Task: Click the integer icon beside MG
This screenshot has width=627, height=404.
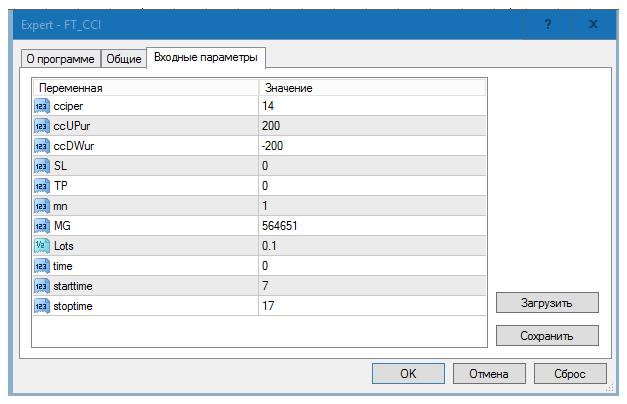Action: point(42,226)
